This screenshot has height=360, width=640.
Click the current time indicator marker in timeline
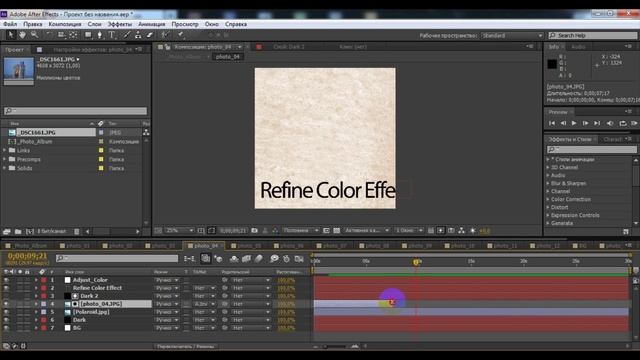[416, 262]
